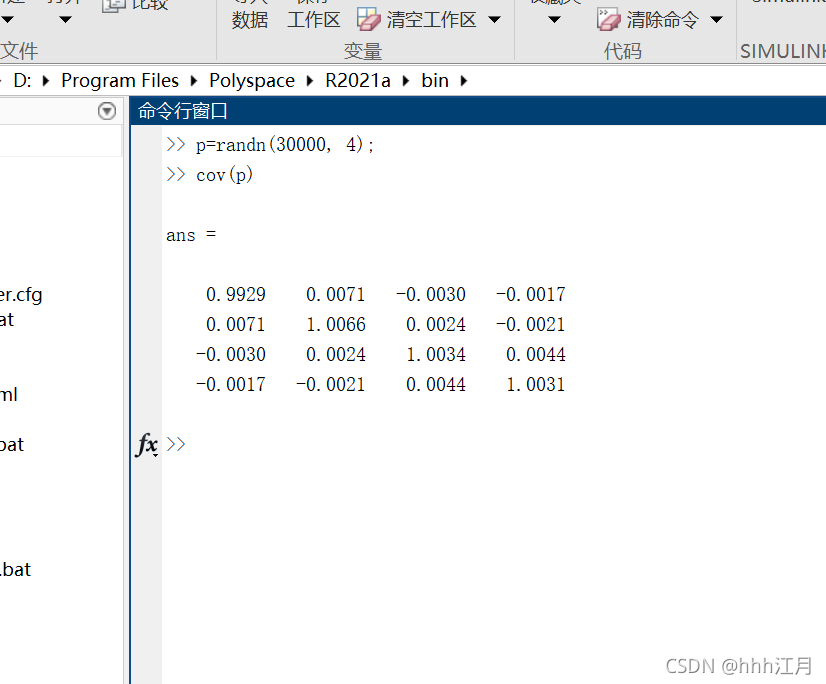Select R2021a folder in the address path
The width and height of the screenshot is (826, 684).
358,81
